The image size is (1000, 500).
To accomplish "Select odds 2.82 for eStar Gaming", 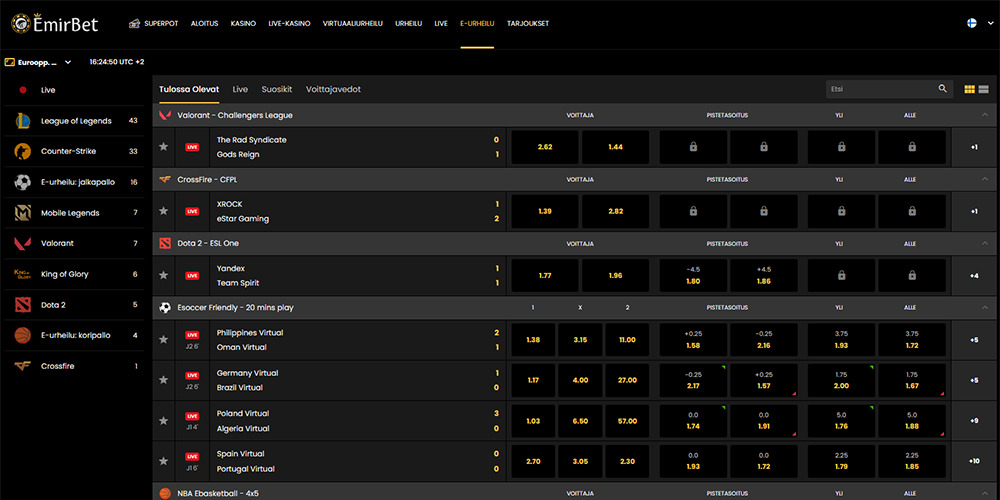I will pos(615,211).
